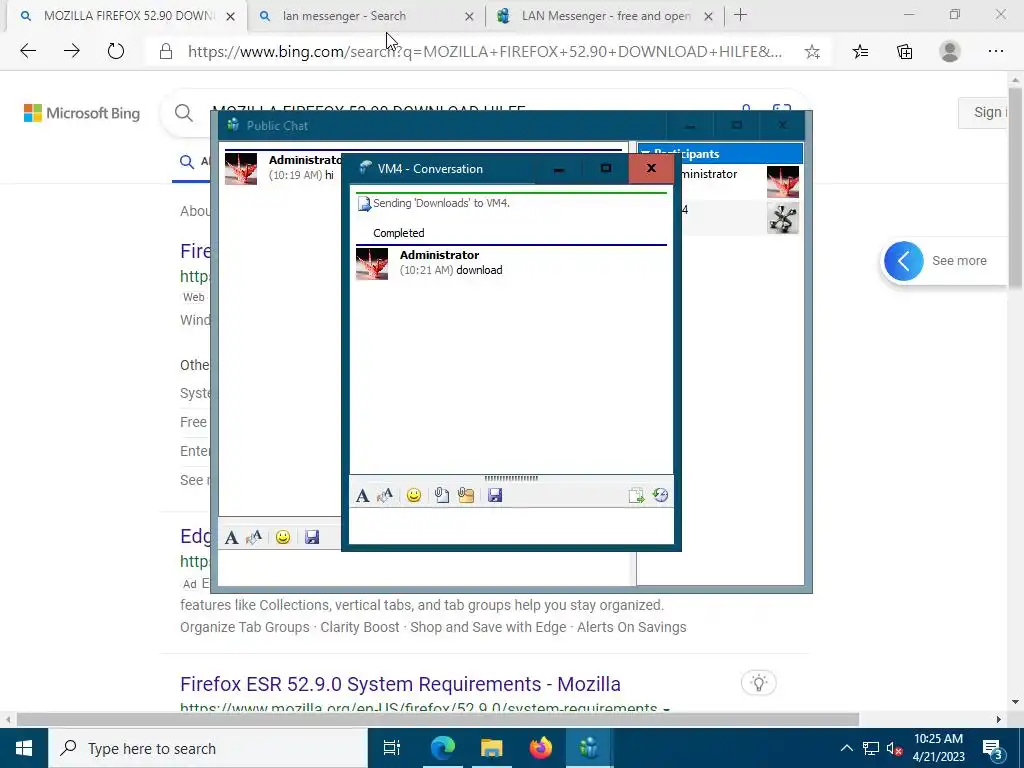
Task: Click splitter handle above VM4 Conversation toolbar
Action: coord(511,478)
